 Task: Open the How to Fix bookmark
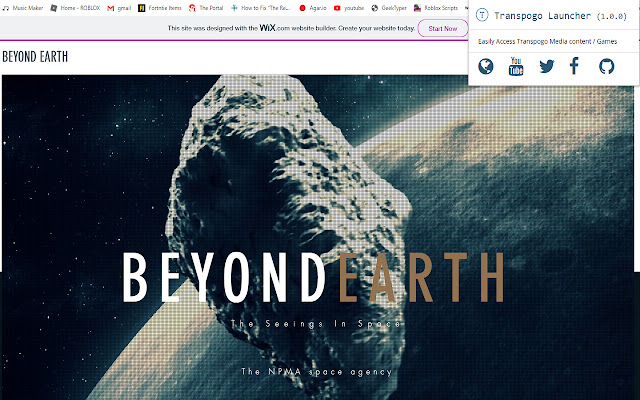pyautogui.click(x=265, y=8)
